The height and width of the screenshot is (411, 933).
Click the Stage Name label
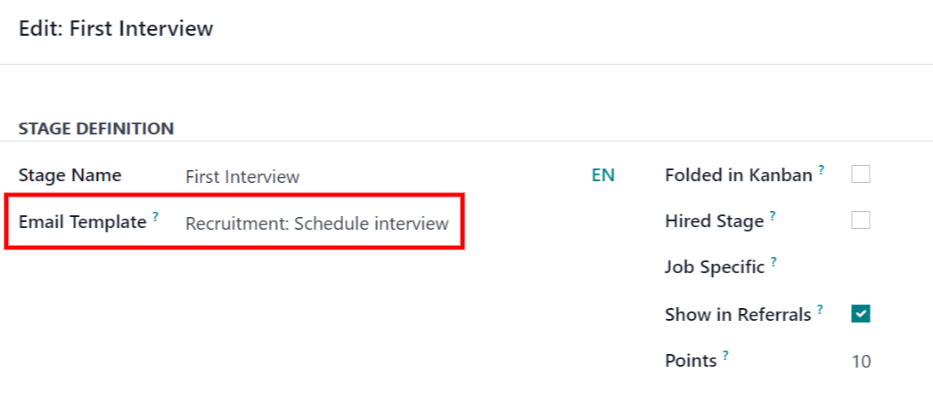[70, 176]
